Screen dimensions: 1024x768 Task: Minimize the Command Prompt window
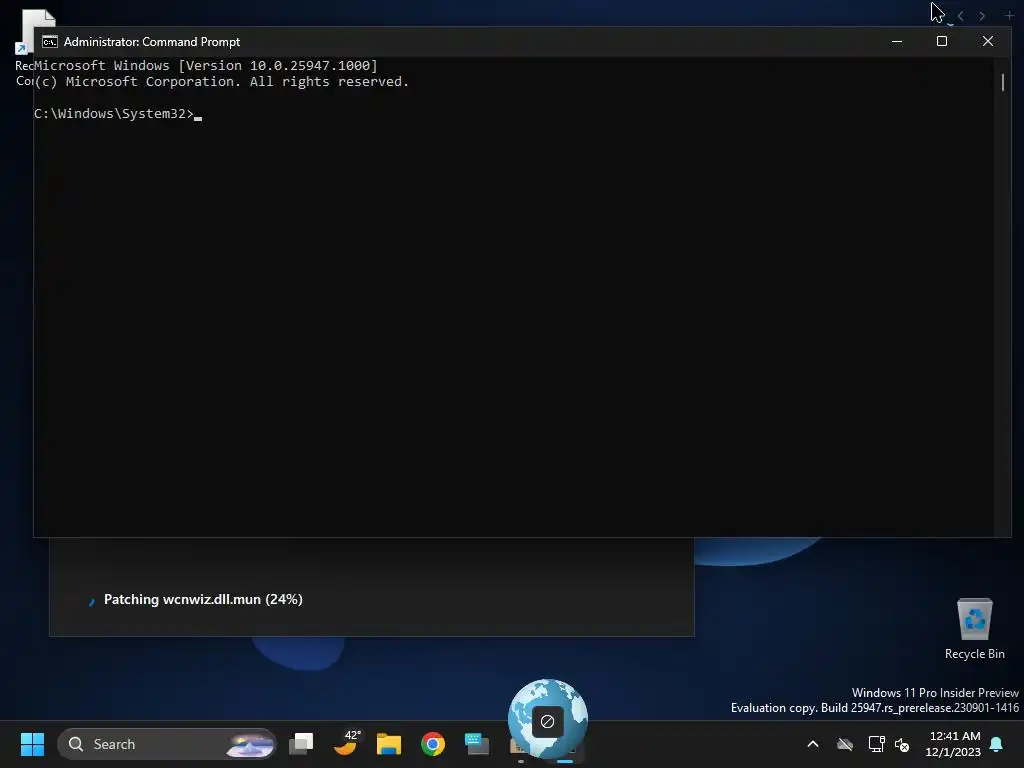pyautogui.click(x=897, y=41)
